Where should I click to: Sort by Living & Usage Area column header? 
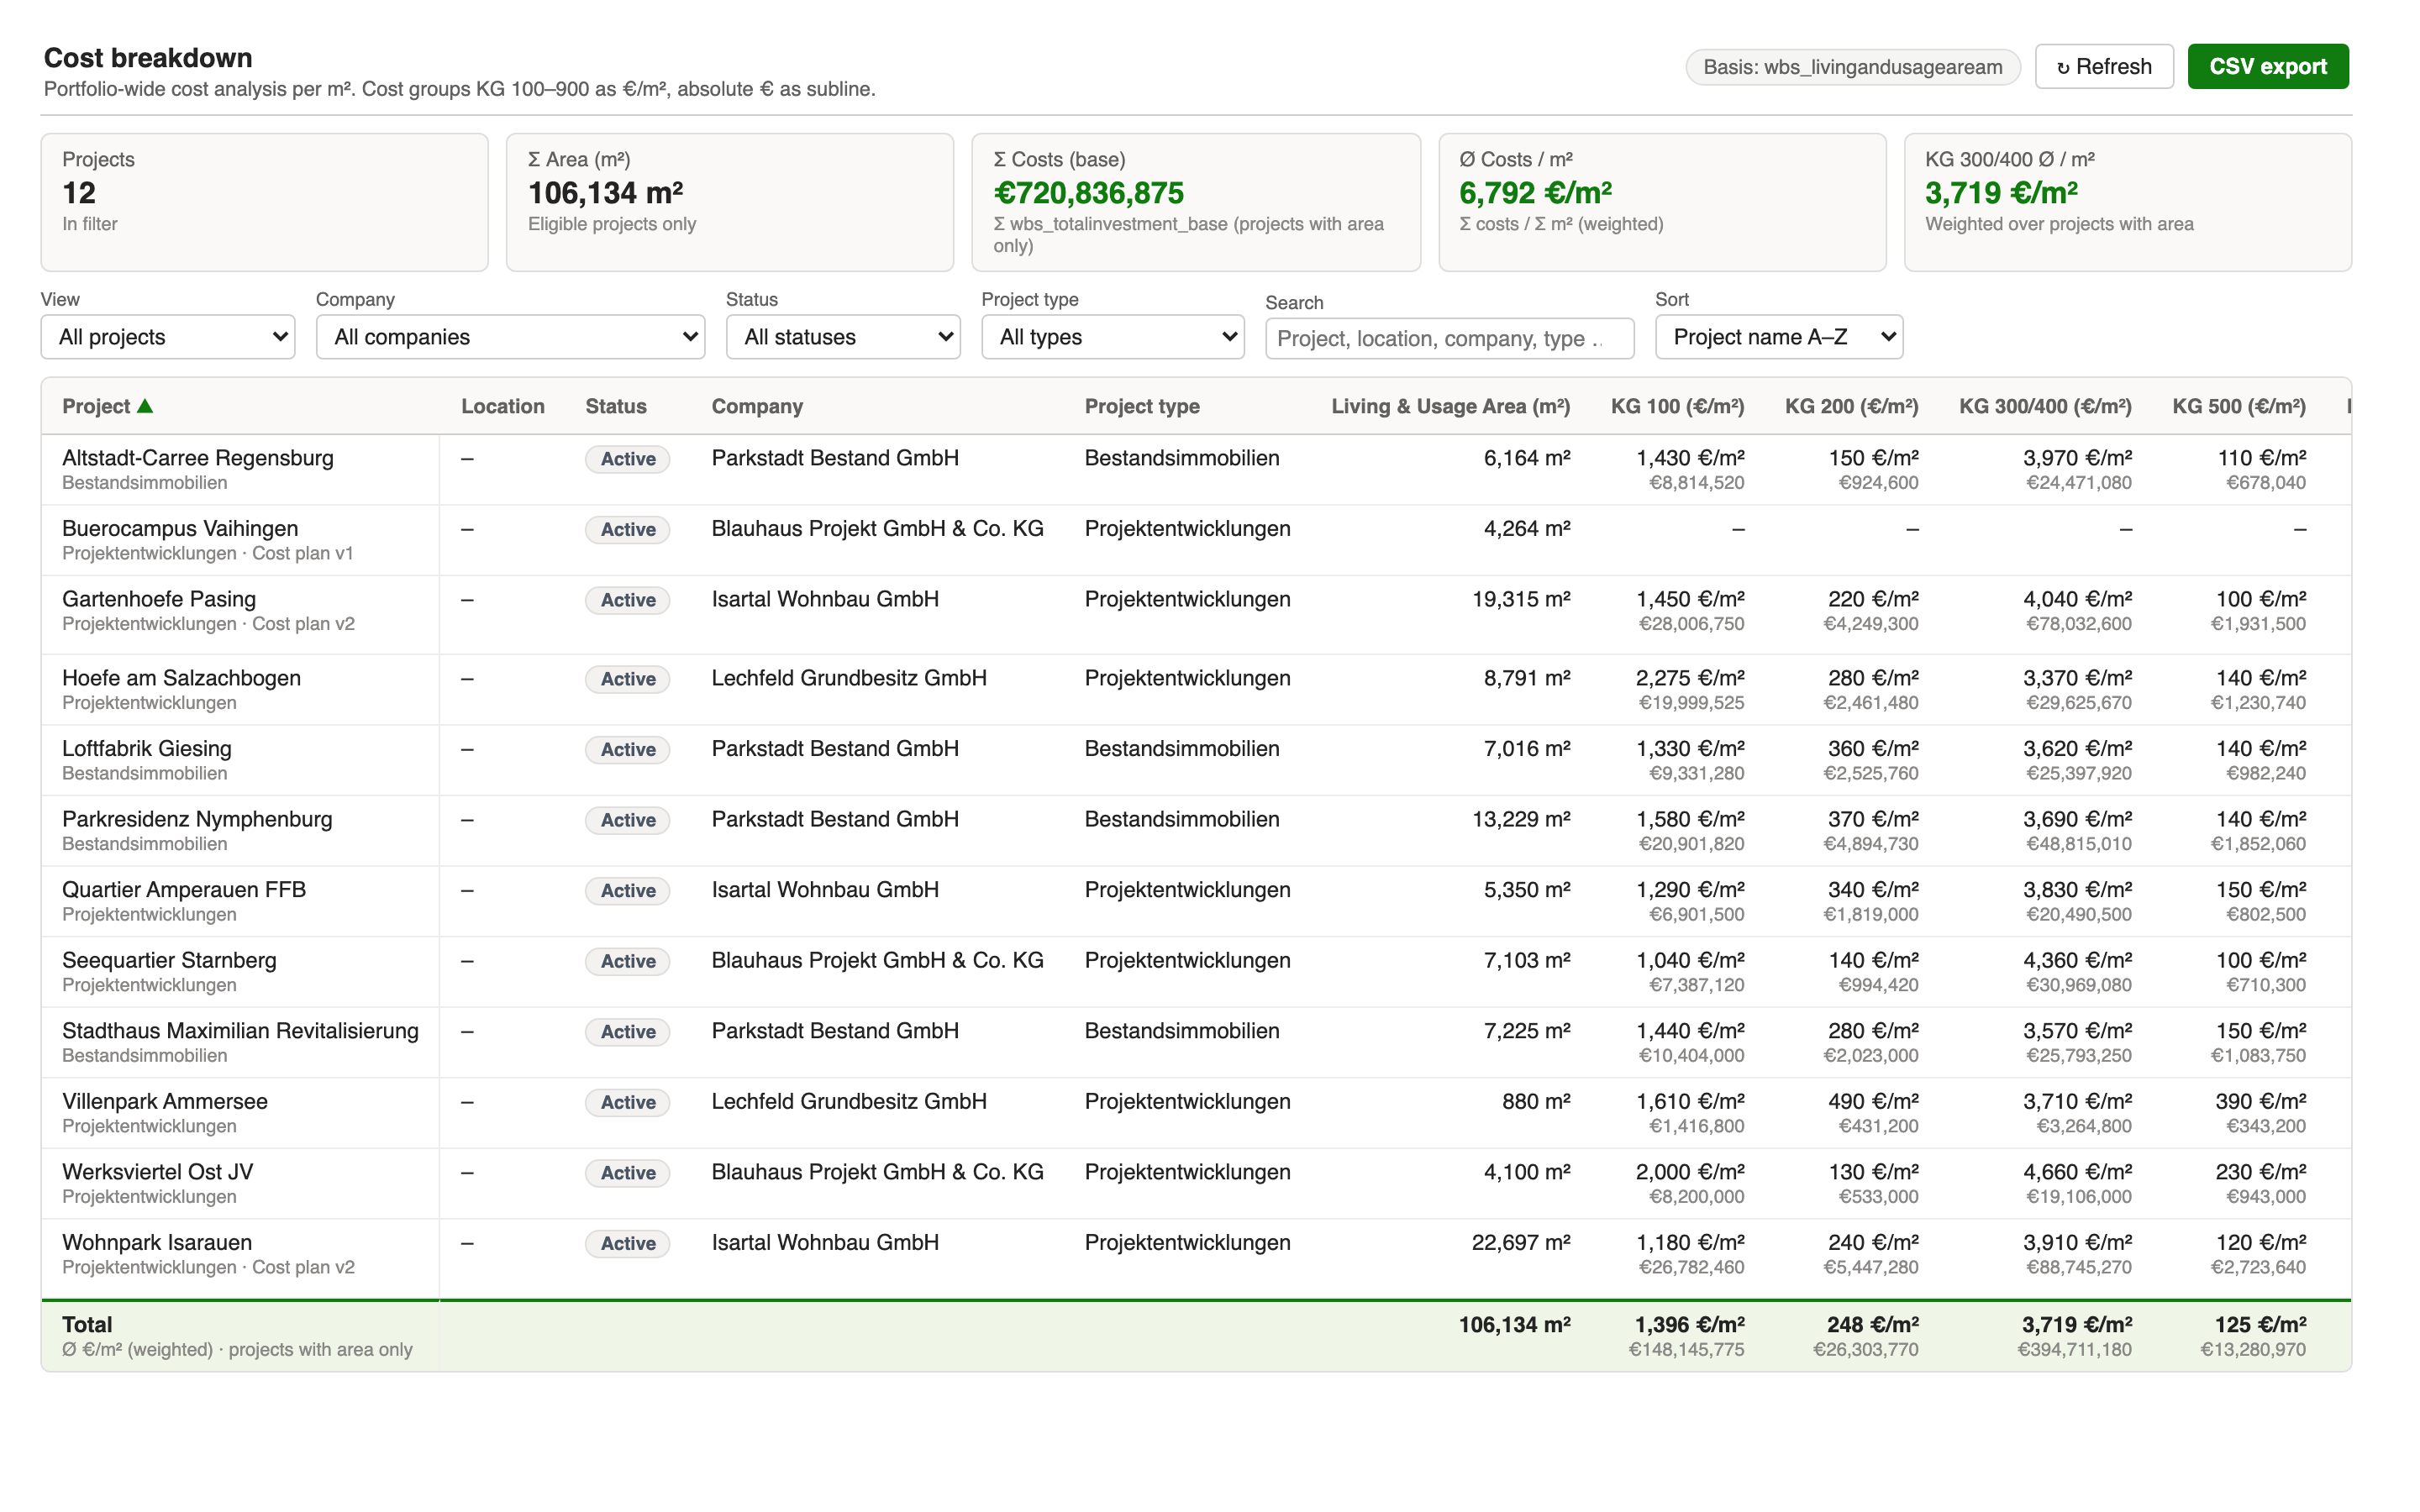[1450, 406]
